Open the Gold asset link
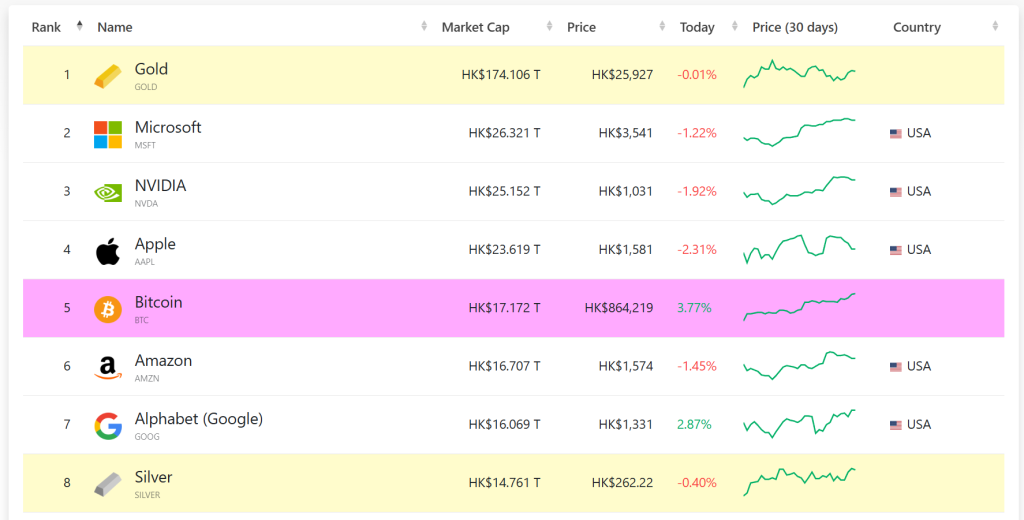Image resolution: width=1024 pixels, height=520 pixels. pyautogui.click(x=151, y=69)
